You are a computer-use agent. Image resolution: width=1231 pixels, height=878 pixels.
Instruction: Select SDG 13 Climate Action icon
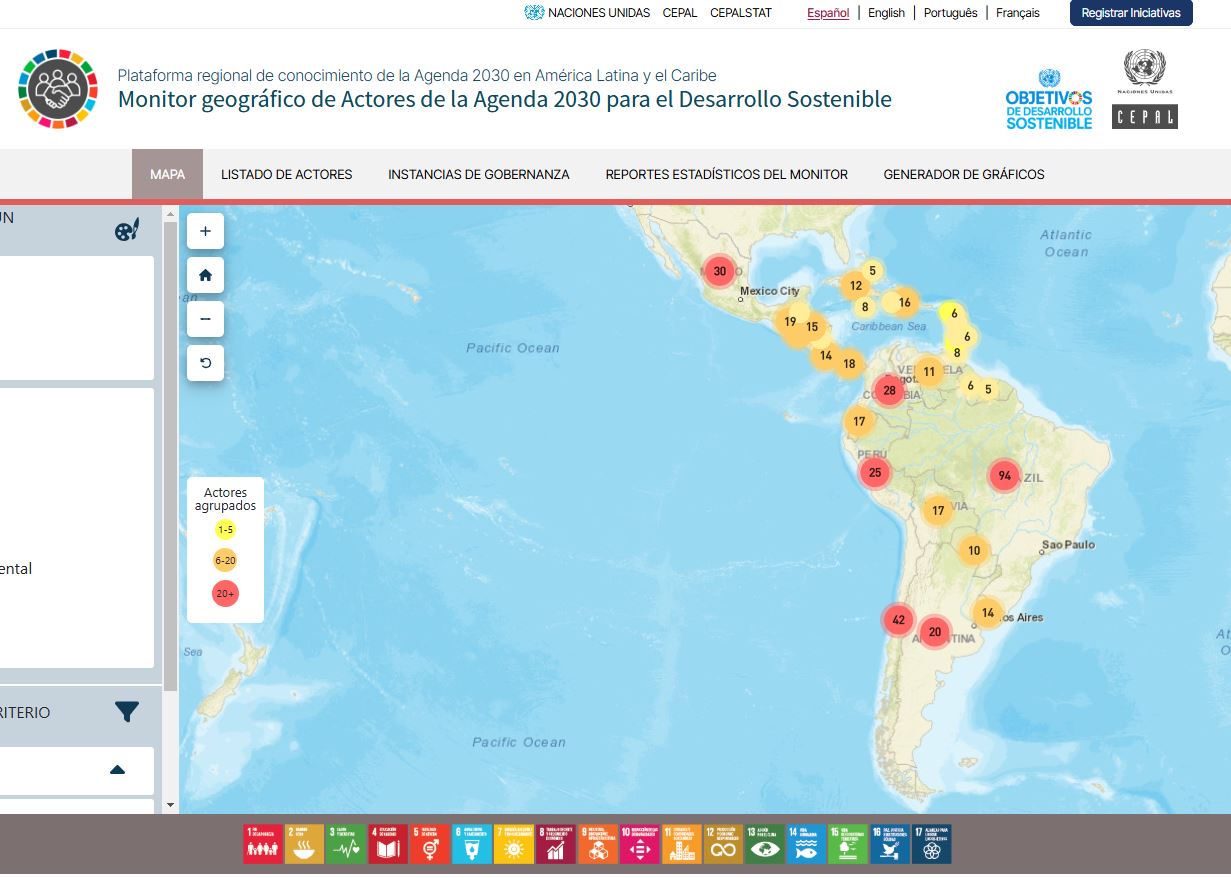click(x=765, y=844)
